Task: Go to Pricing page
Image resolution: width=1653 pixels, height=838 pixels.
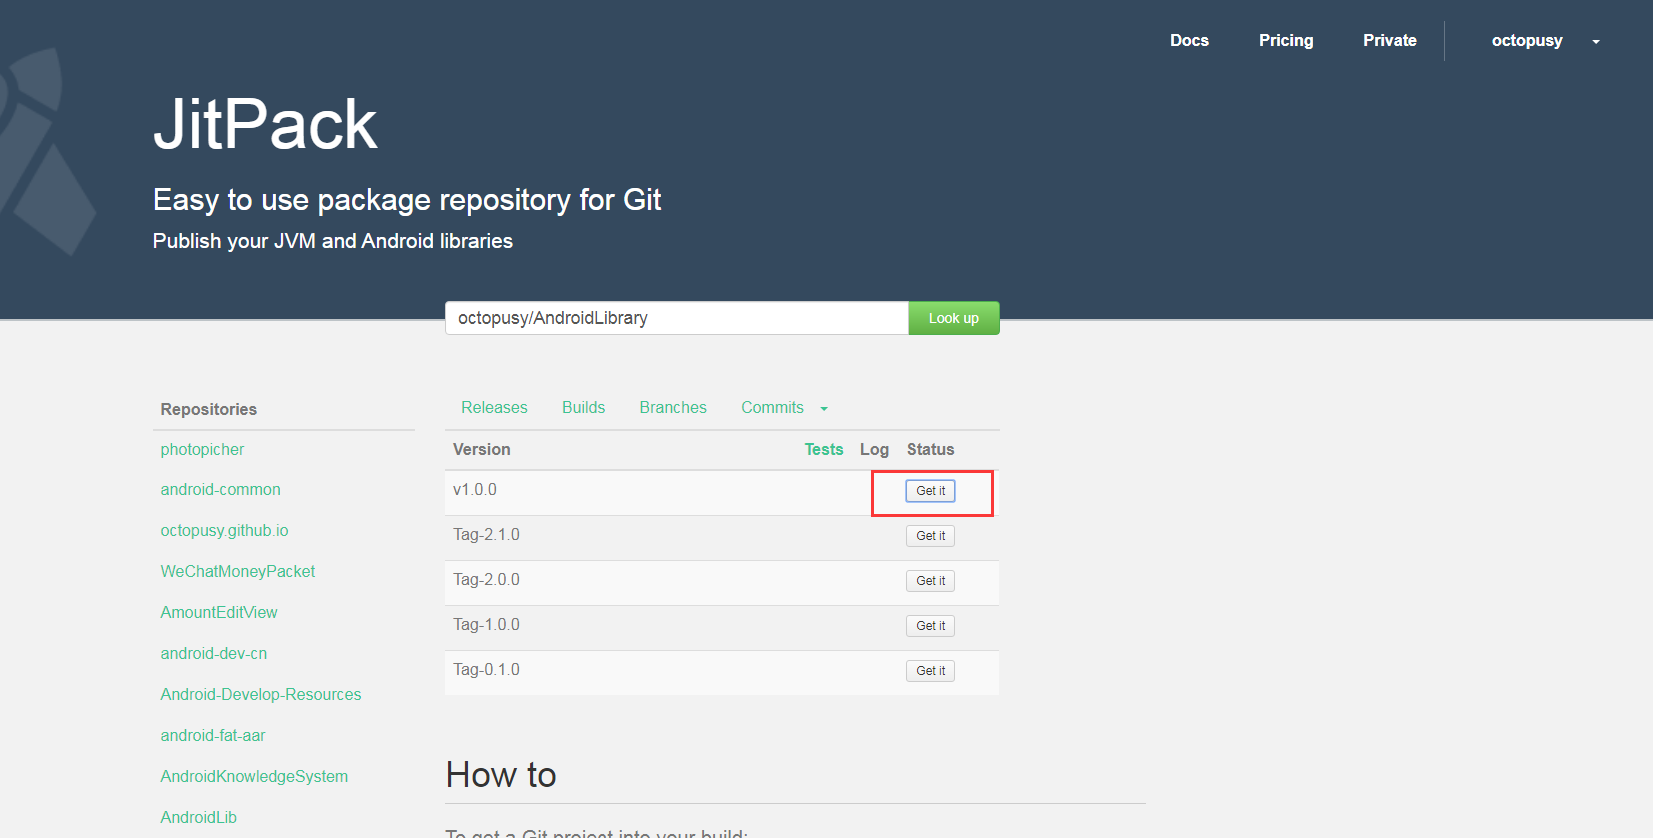Action: [x=1286, y=40]
